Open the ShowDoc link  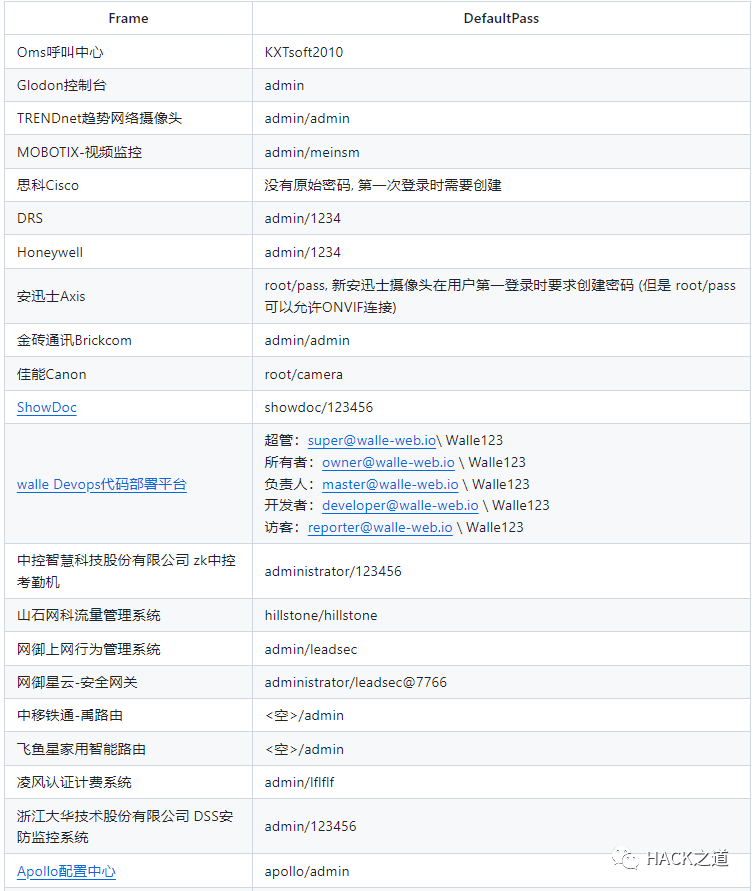(x=47, y=407)
